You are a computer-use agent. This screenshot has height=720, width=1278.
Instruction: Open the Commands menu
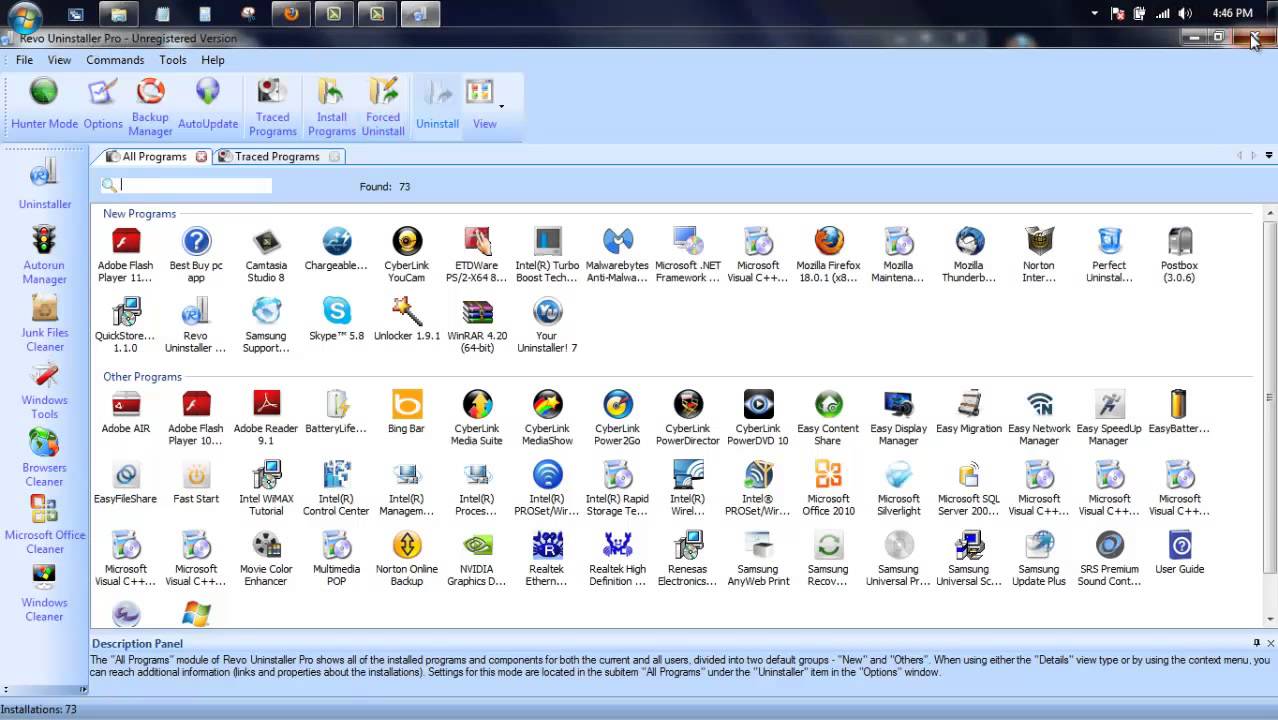tap(115, 60)
